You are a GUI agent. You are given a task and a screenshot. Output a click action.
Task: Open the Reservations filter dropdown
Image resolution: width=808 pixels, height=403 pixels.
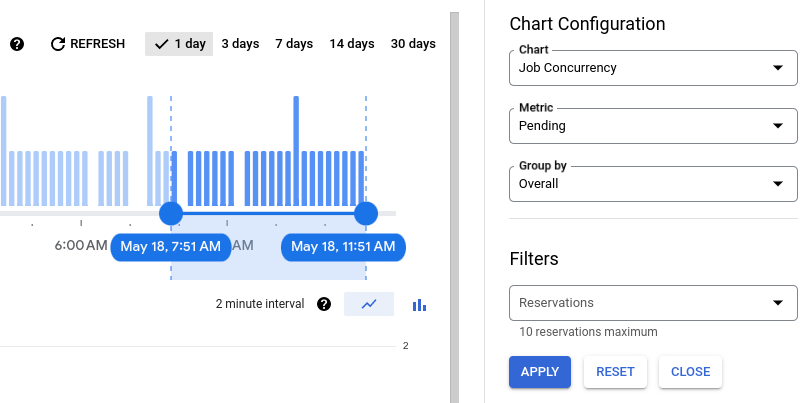tap(653, 303)
